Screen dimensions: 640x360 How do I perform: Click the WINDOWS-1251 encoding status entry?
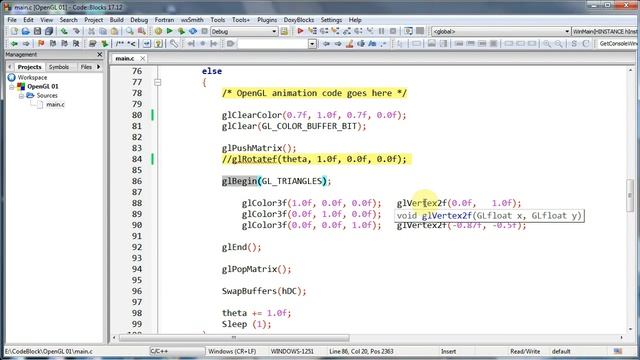click(292, 351)
